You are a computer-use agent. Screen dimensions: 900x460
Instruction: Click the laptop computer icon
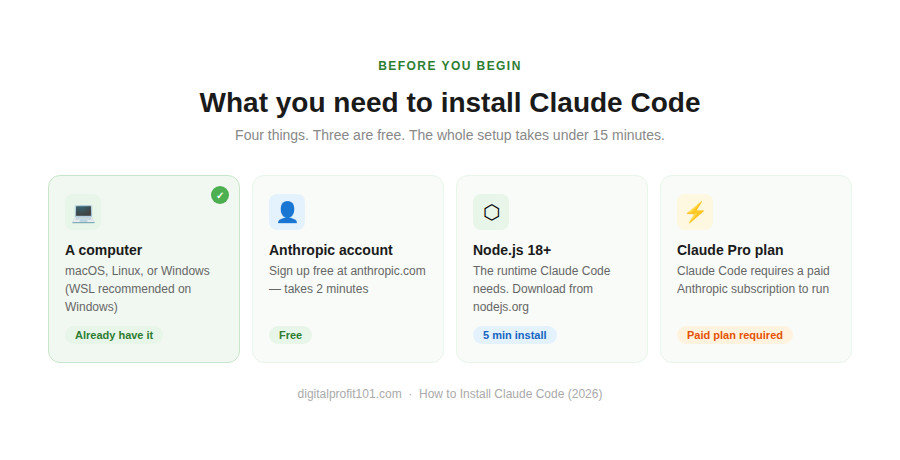[83, 212]
